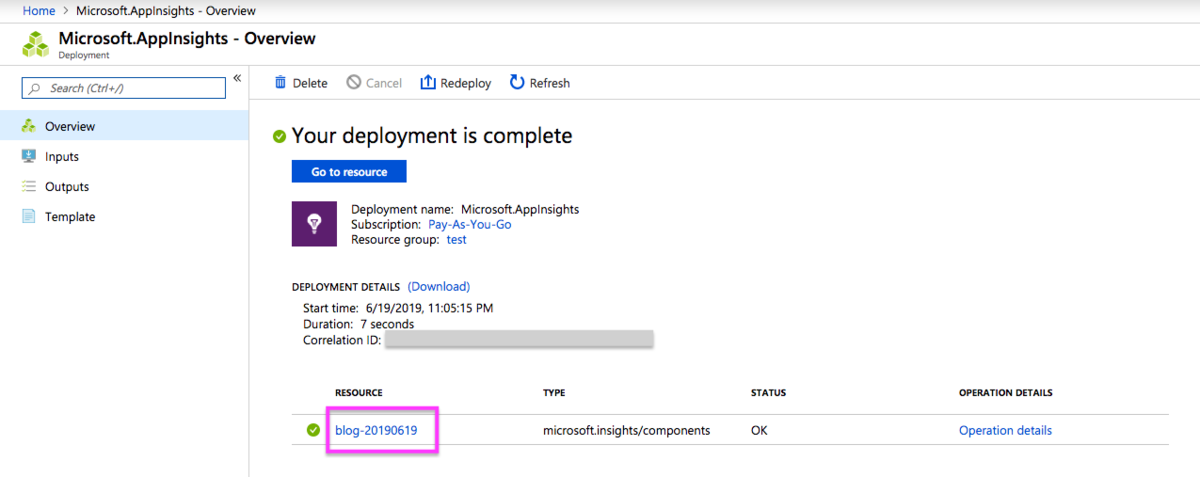Click the purple App Insights lightbulb icon

coord(314,224)
